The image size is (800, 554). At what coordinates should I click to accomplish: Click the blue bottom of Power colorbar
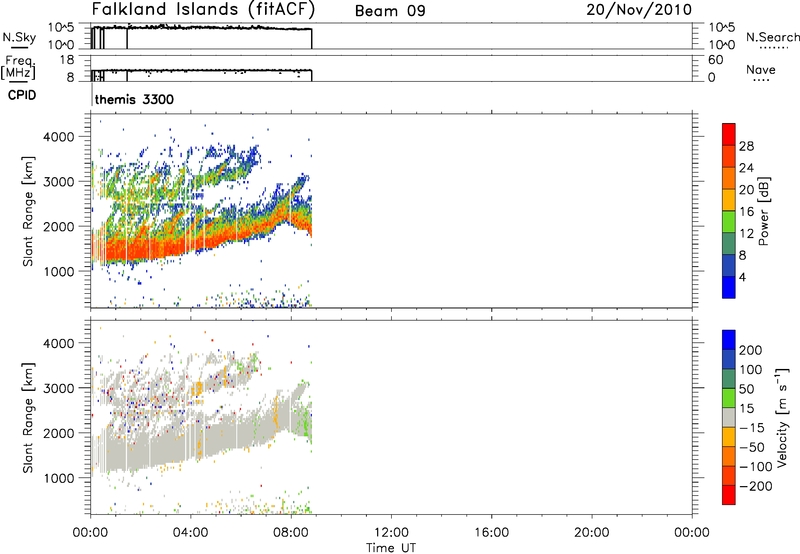[729, 287]
